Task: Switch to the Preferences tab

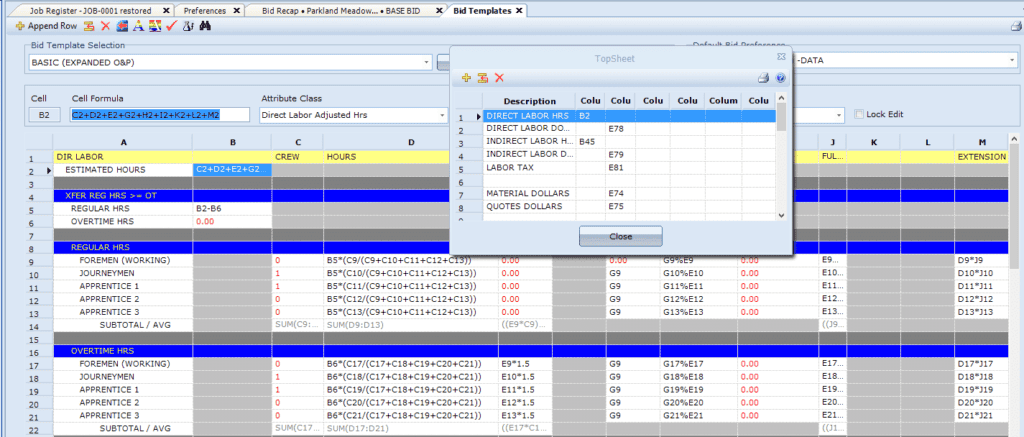Action: [x=204, y=11]
